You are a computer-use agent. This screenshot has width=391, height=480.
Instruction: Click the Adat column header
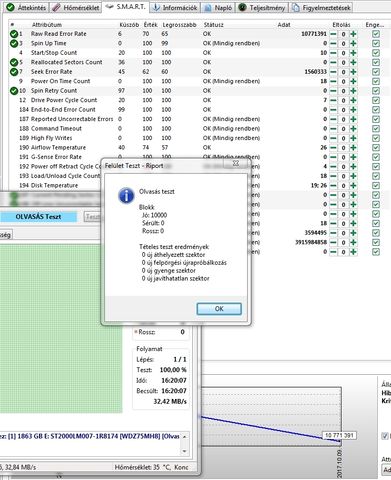(x=284, y=25)
